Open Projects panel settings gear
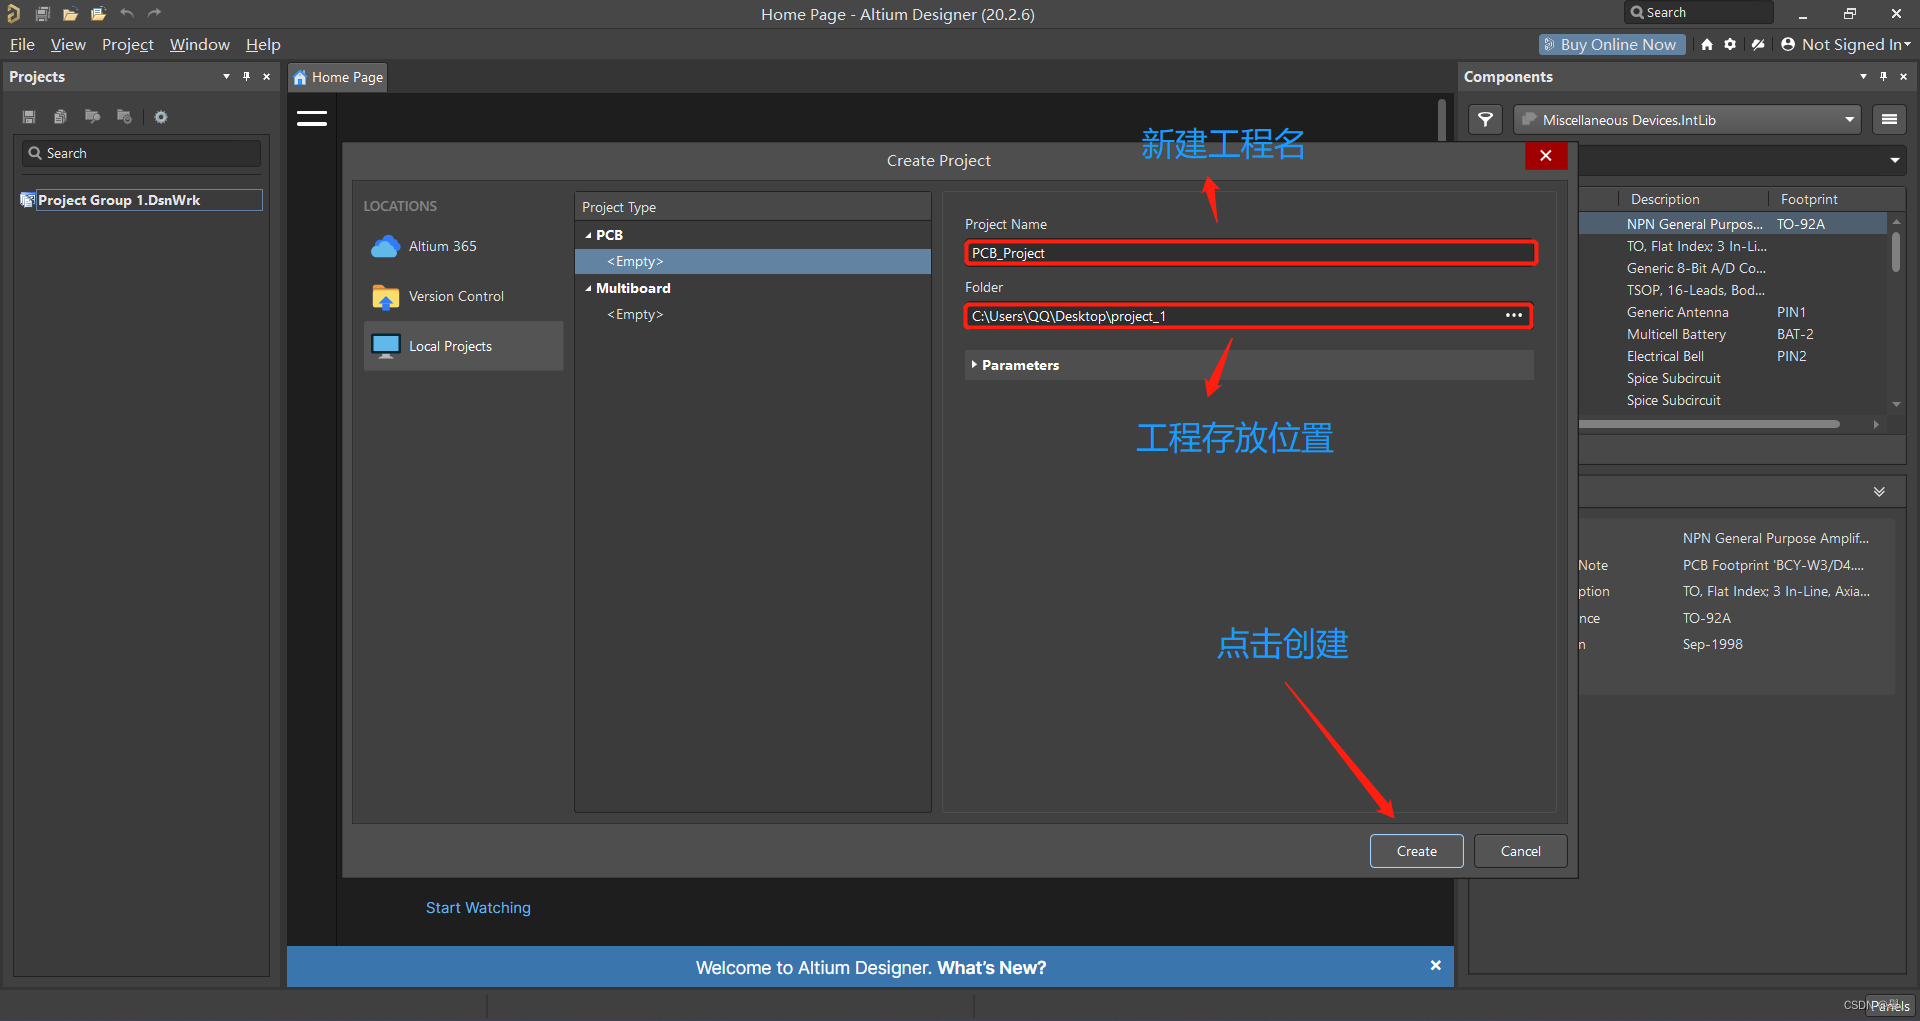The height and width of the screenshot is (1021, 1920). (x=161, y=117)
